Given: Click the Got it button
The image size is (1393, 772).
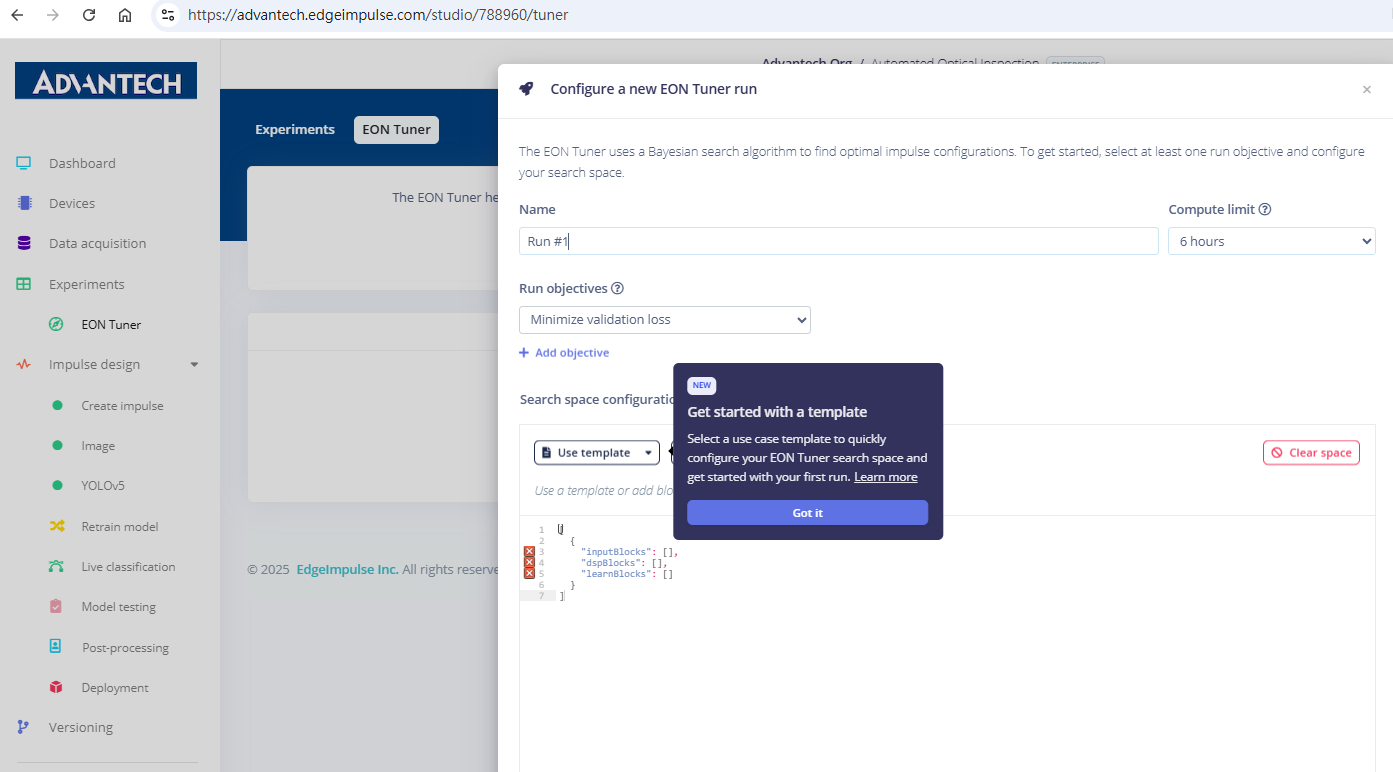Looking at the screenshot, I should pyautogui.click(x=807, y=513).
